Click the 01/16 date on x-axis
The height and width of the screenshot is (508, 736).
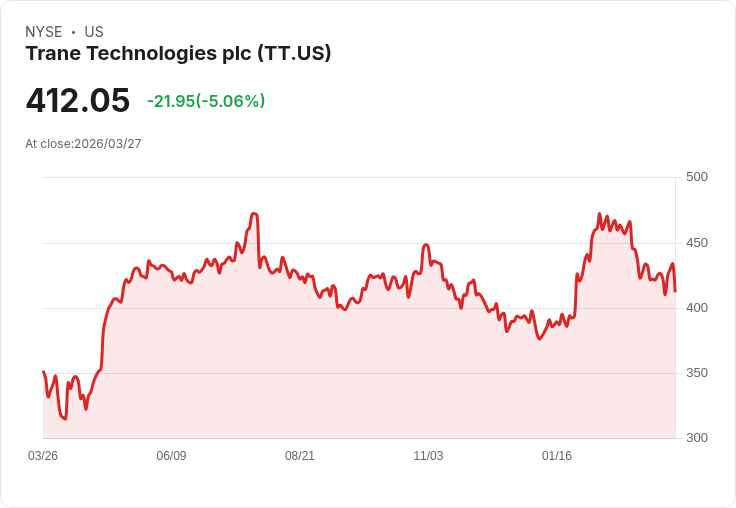click(557, 456)
